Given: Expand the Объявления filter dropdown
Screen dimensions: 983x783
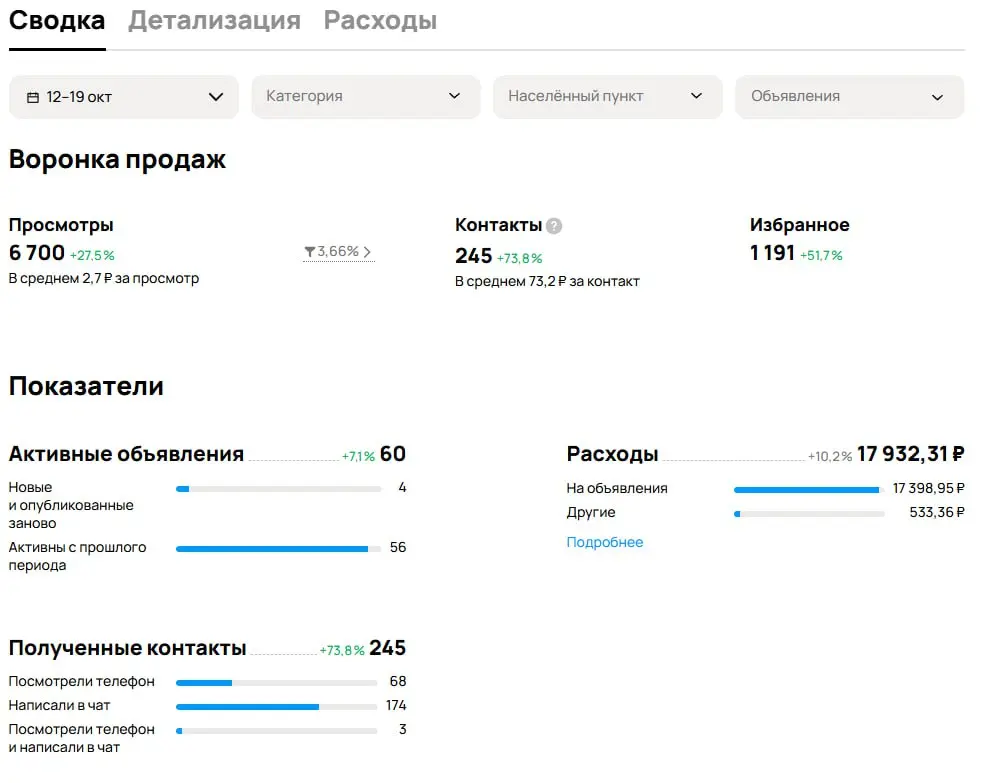Looking at the screenshot, I should pos(849,96).
